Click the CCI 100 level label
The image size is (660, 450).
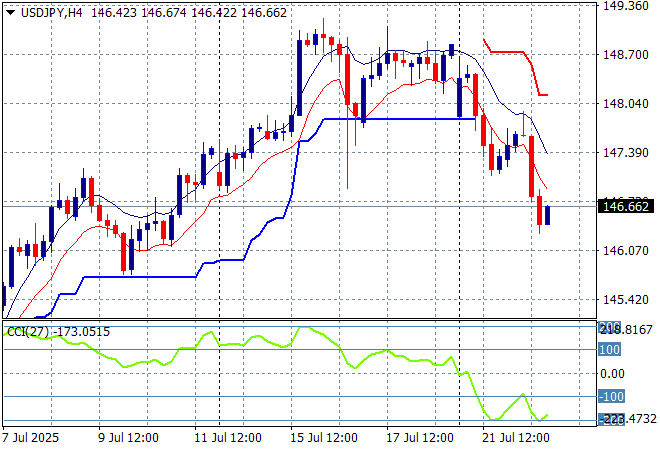point(609,349)
